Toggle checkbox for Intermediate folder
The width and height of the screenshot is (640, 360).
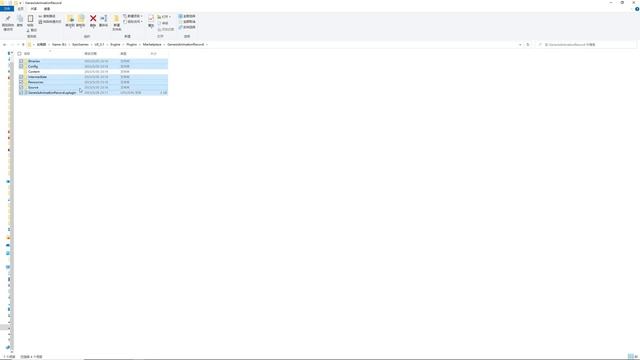pos(21,77)
